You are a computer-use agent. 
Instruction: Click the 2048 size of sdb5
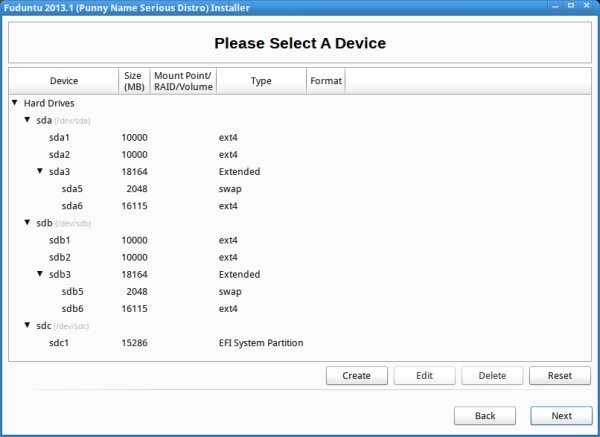(137, 292)
